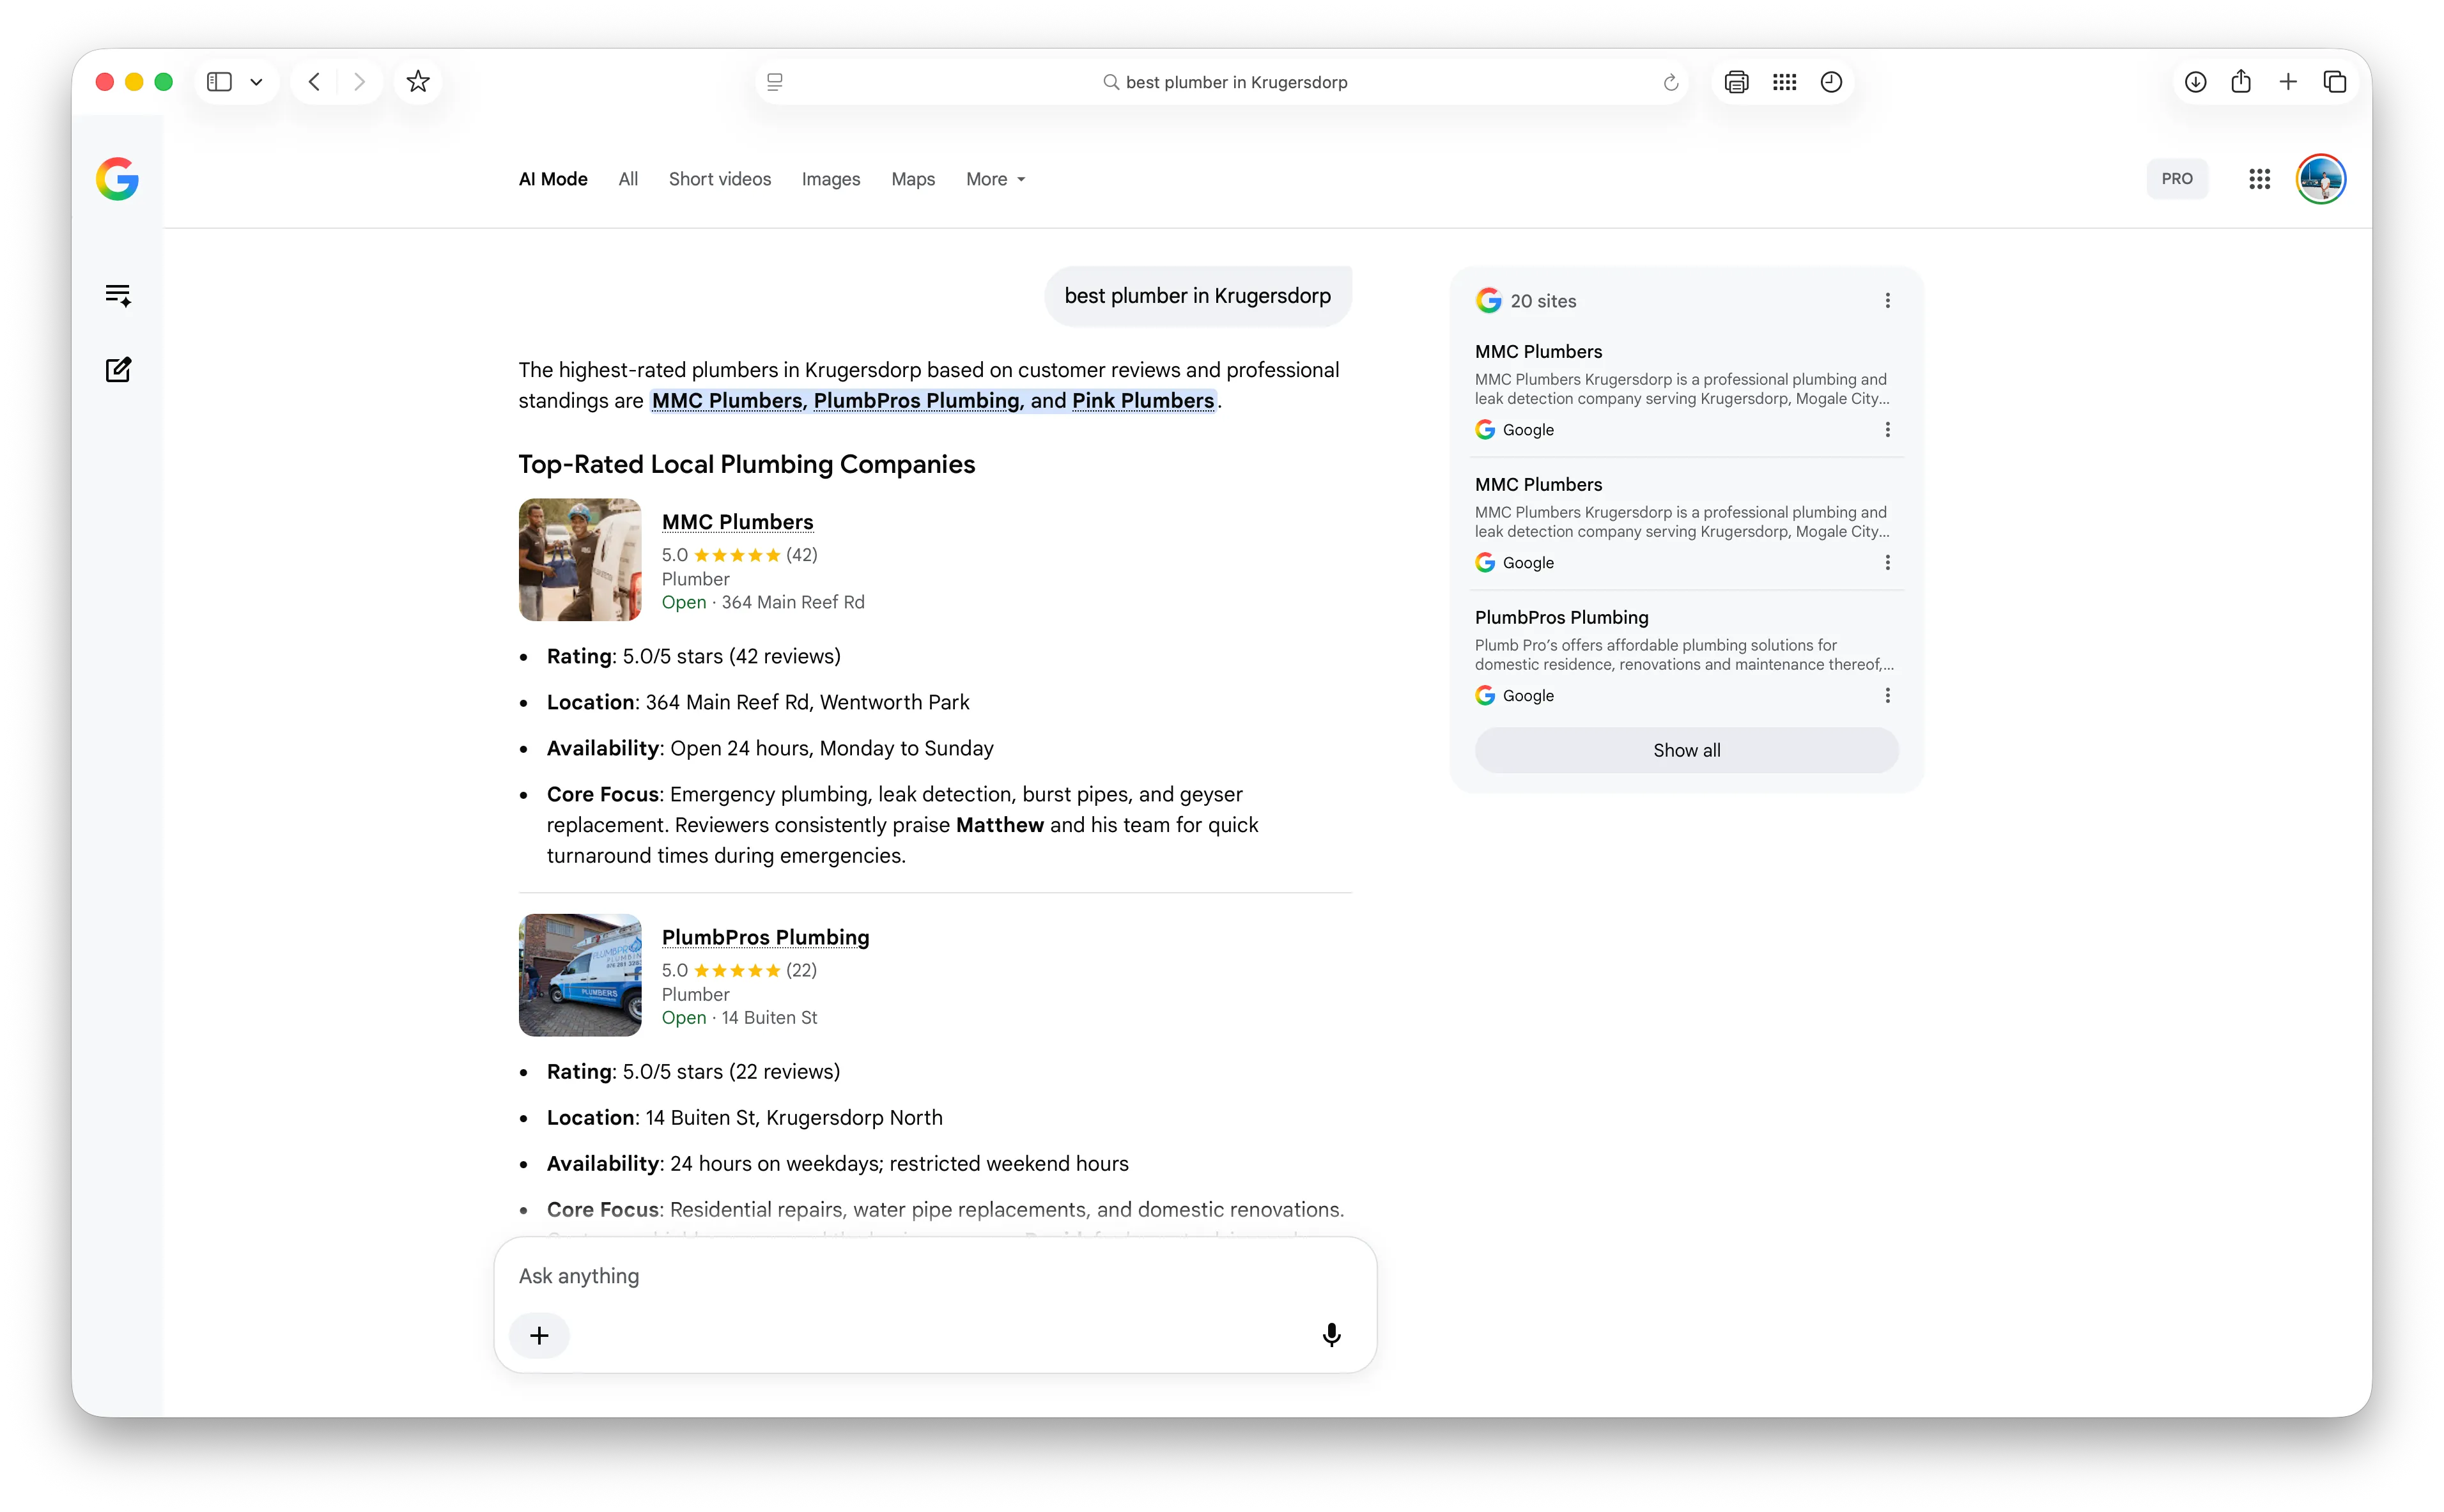Click the 5.0 rating with 42 reviews
2444x1512 pixels.
(x=739, y=555)
